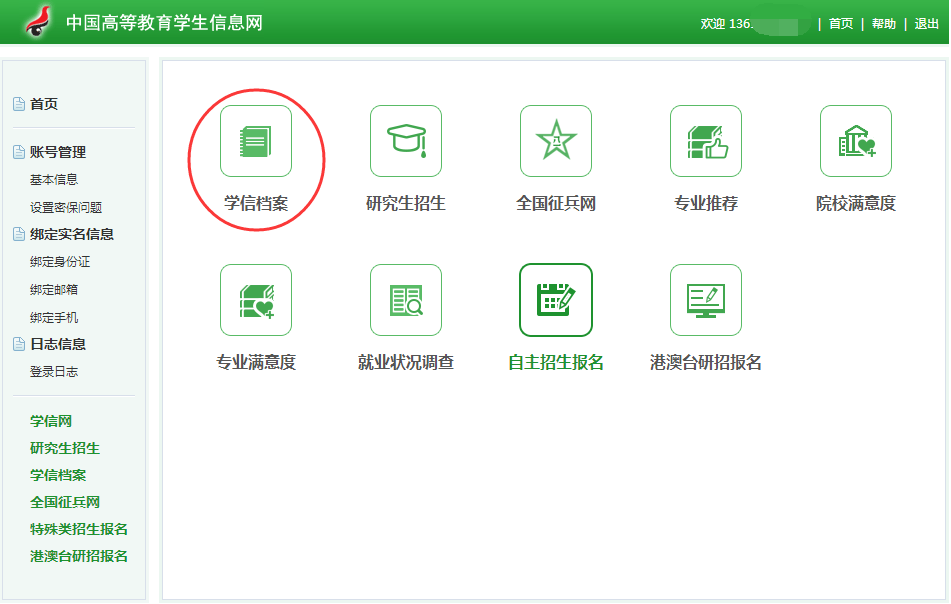Open the 研究生招生 graduation cap icon

406,141
